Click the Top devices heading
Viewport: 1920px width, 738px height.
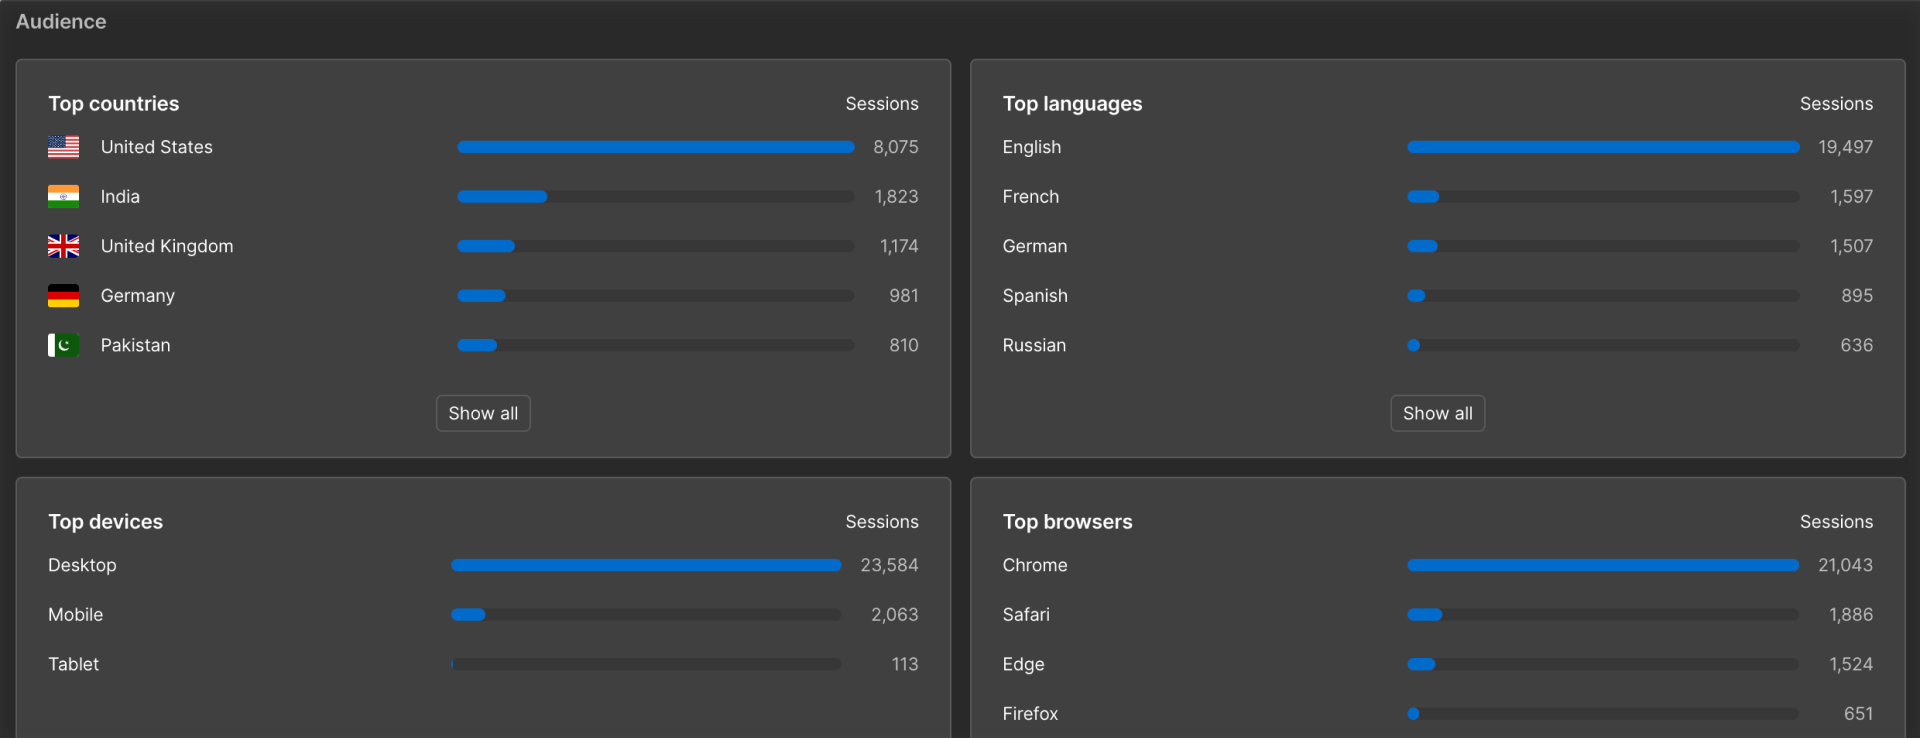pyautogui.click(x=105, y=522)
